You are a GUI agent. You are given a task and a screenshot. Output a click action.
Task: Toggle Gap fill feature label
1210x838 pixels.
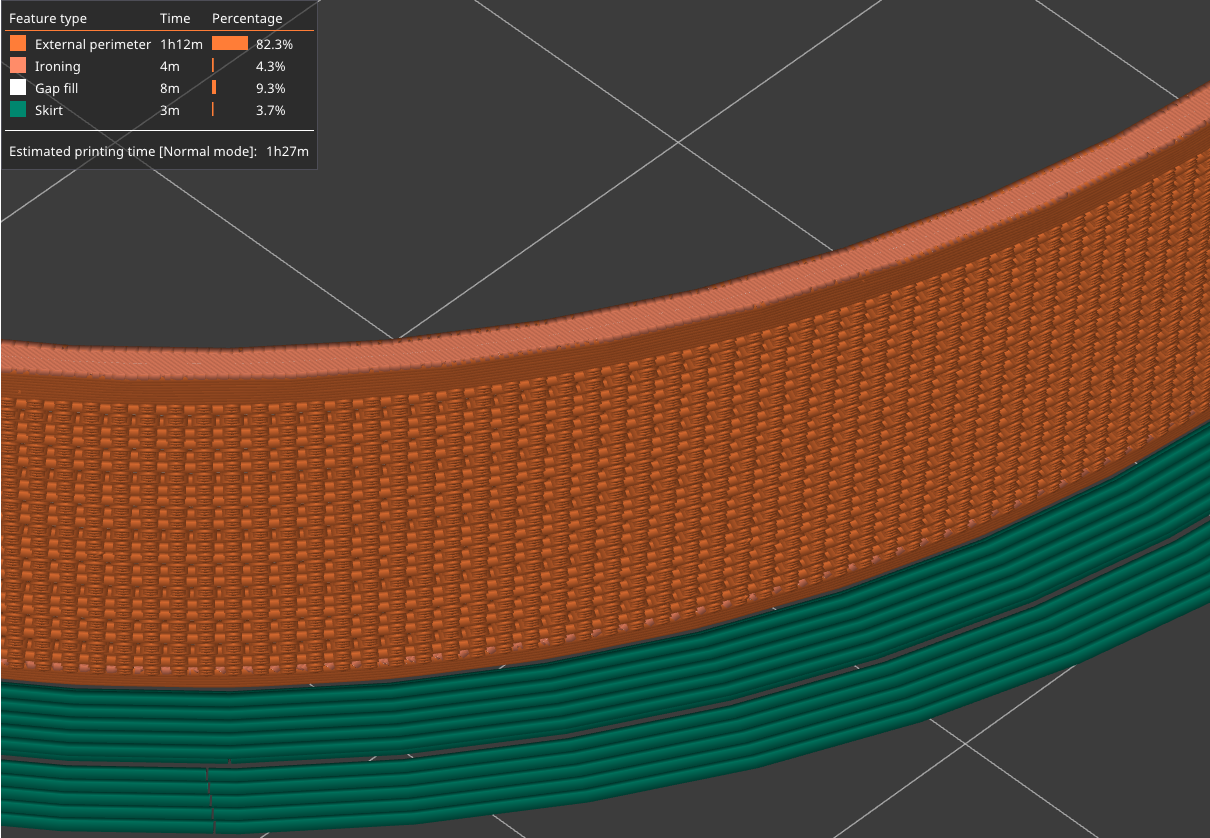point(56,88)
